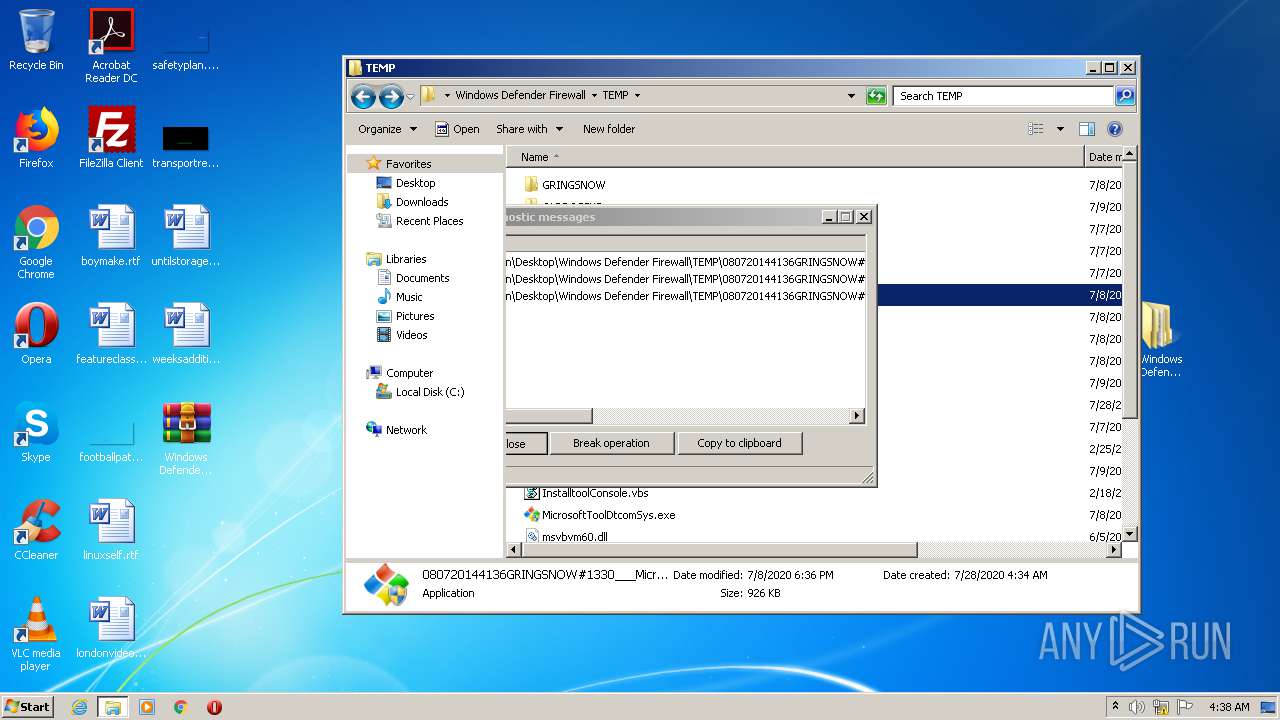This screenshot has width=1280, height=720.
Task: Click the Break operation button
Action: click(611, 443)
